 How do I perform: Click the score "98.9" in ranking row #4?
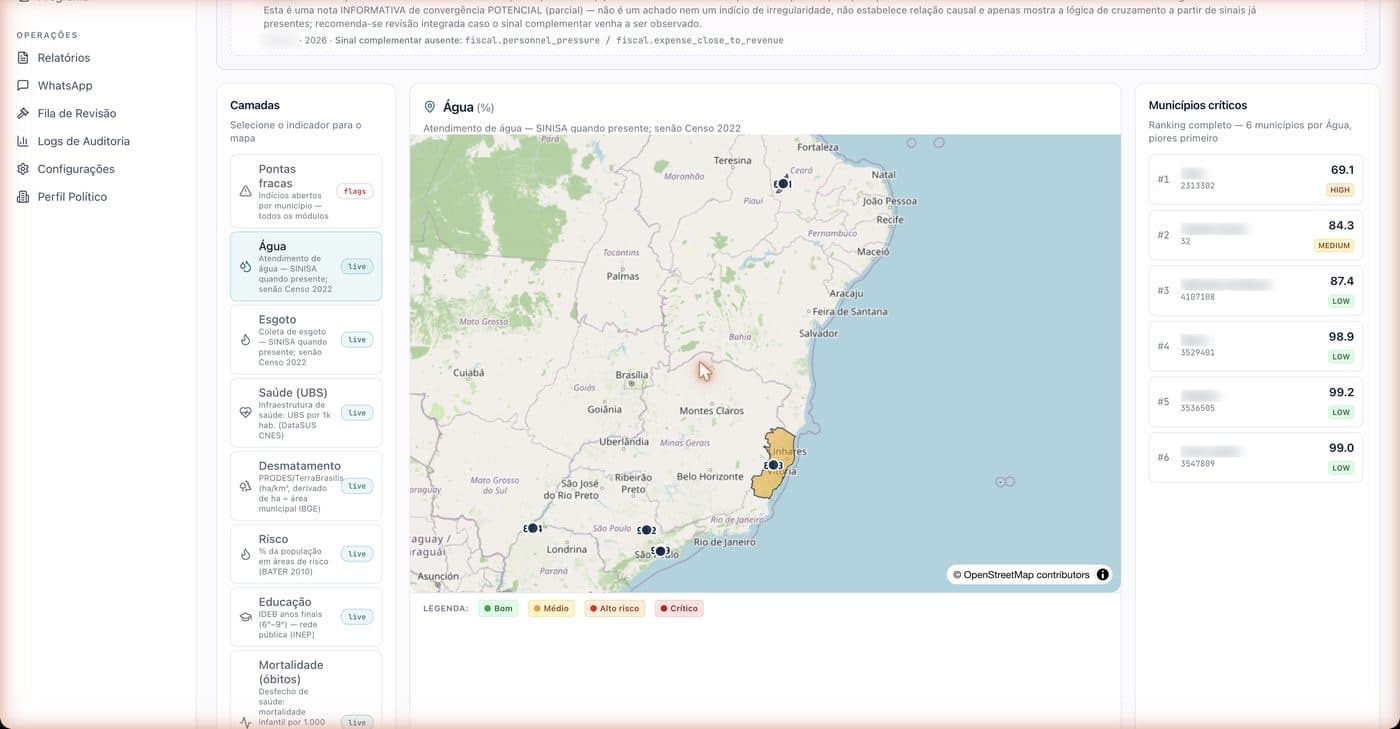pyautogui.click(x=1341, y=337)
